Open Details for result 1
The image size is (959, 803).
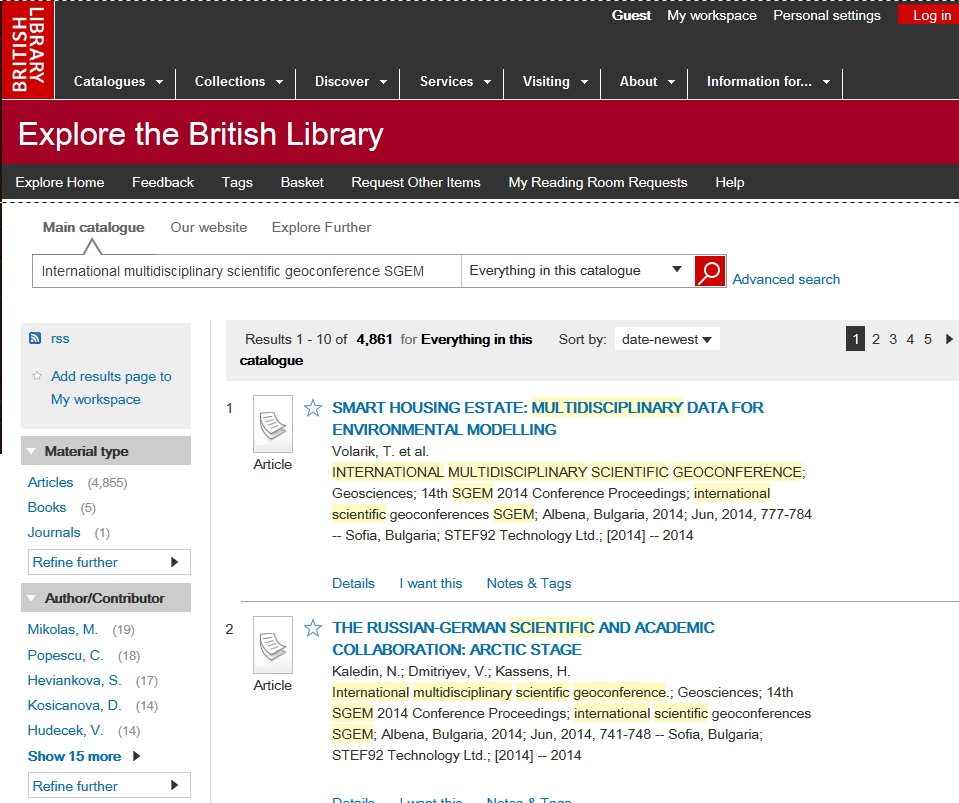353,583
